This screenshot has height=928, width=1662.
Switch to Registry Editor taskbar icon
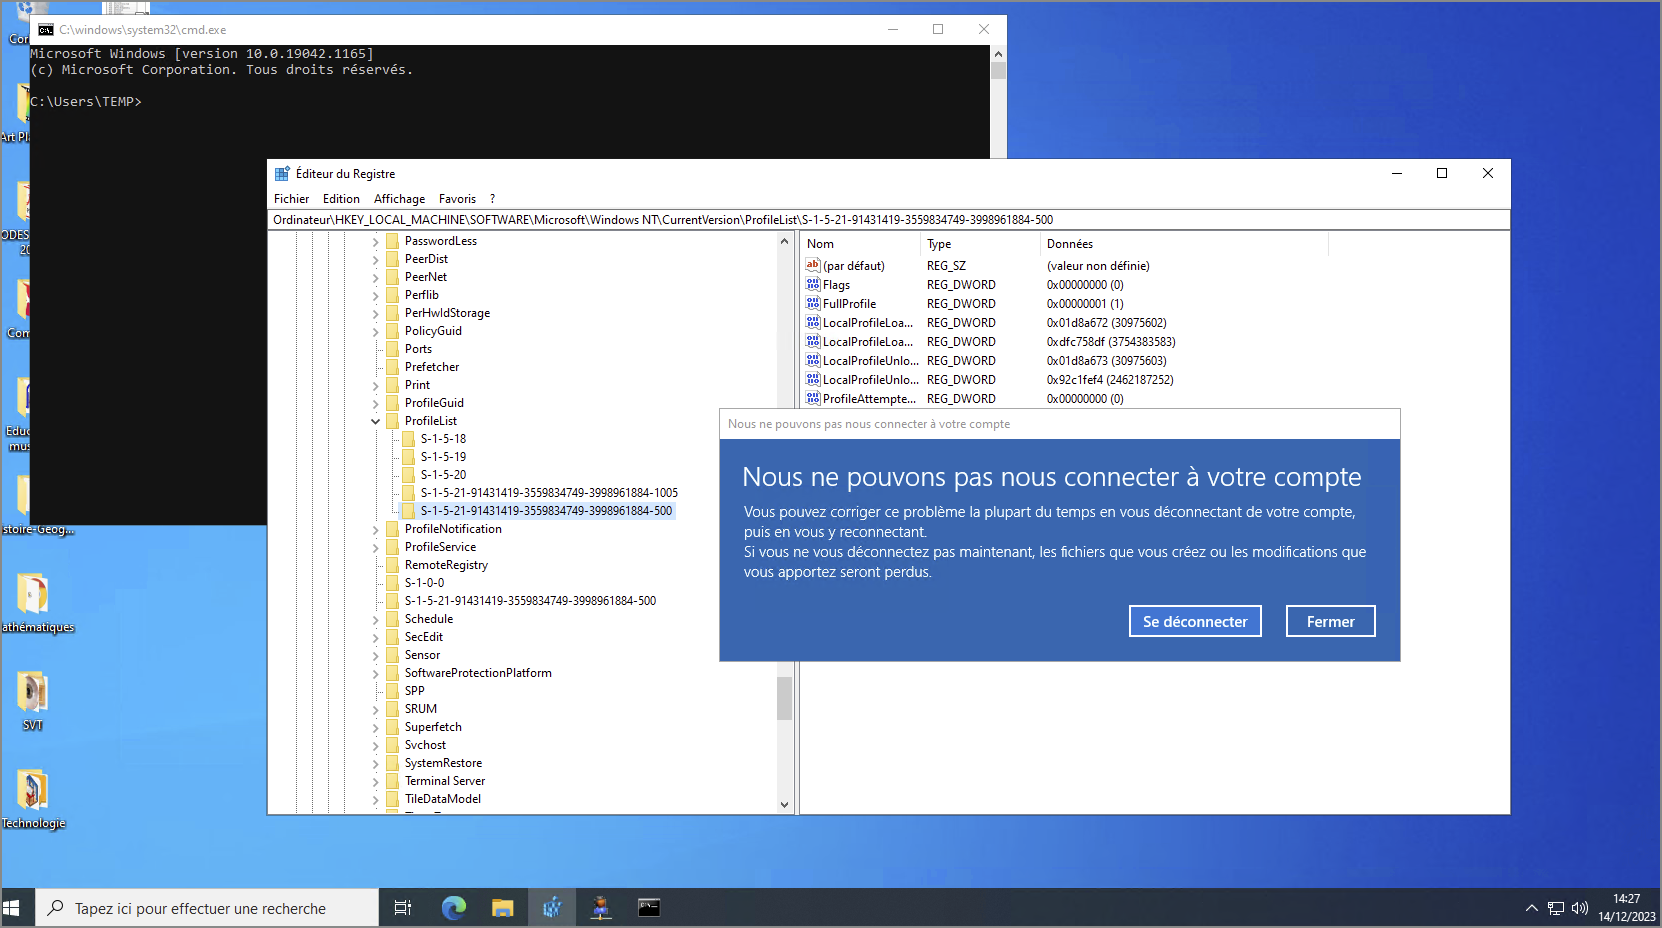[552, 908]
